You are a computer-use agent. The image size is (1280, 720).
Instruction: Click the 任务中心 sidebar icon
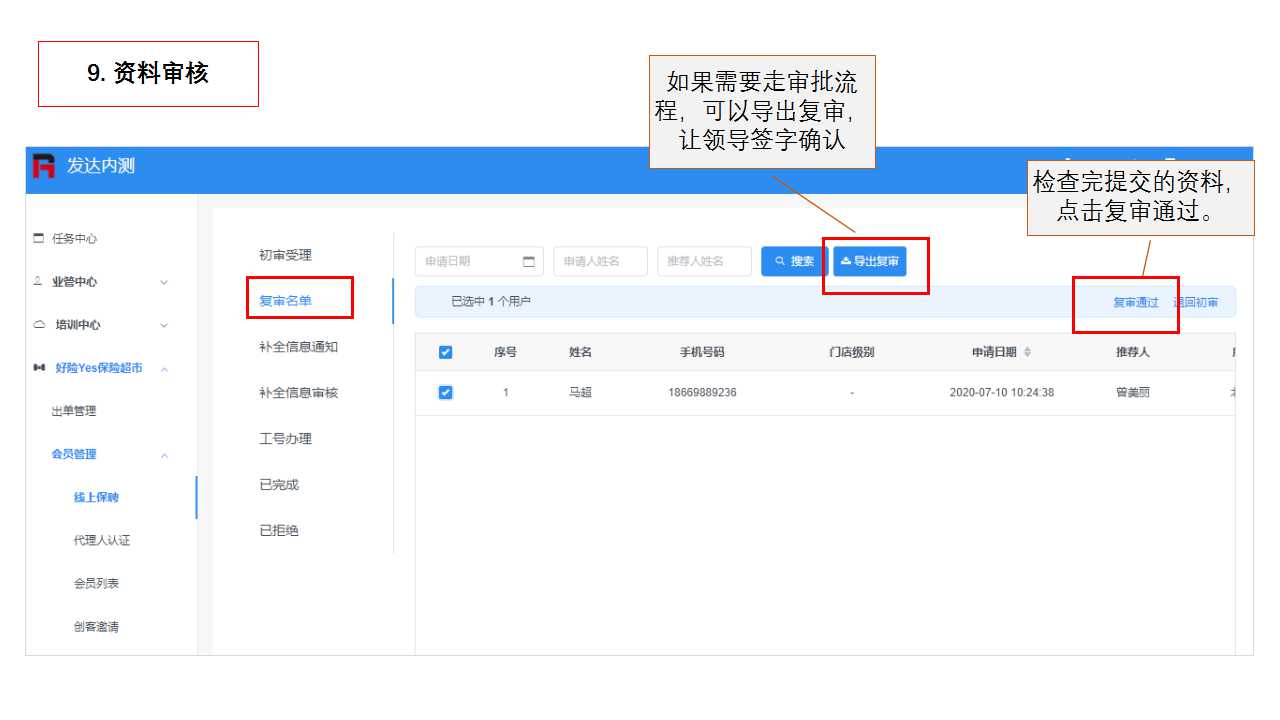pyautogui.click(x=39, y=239)
